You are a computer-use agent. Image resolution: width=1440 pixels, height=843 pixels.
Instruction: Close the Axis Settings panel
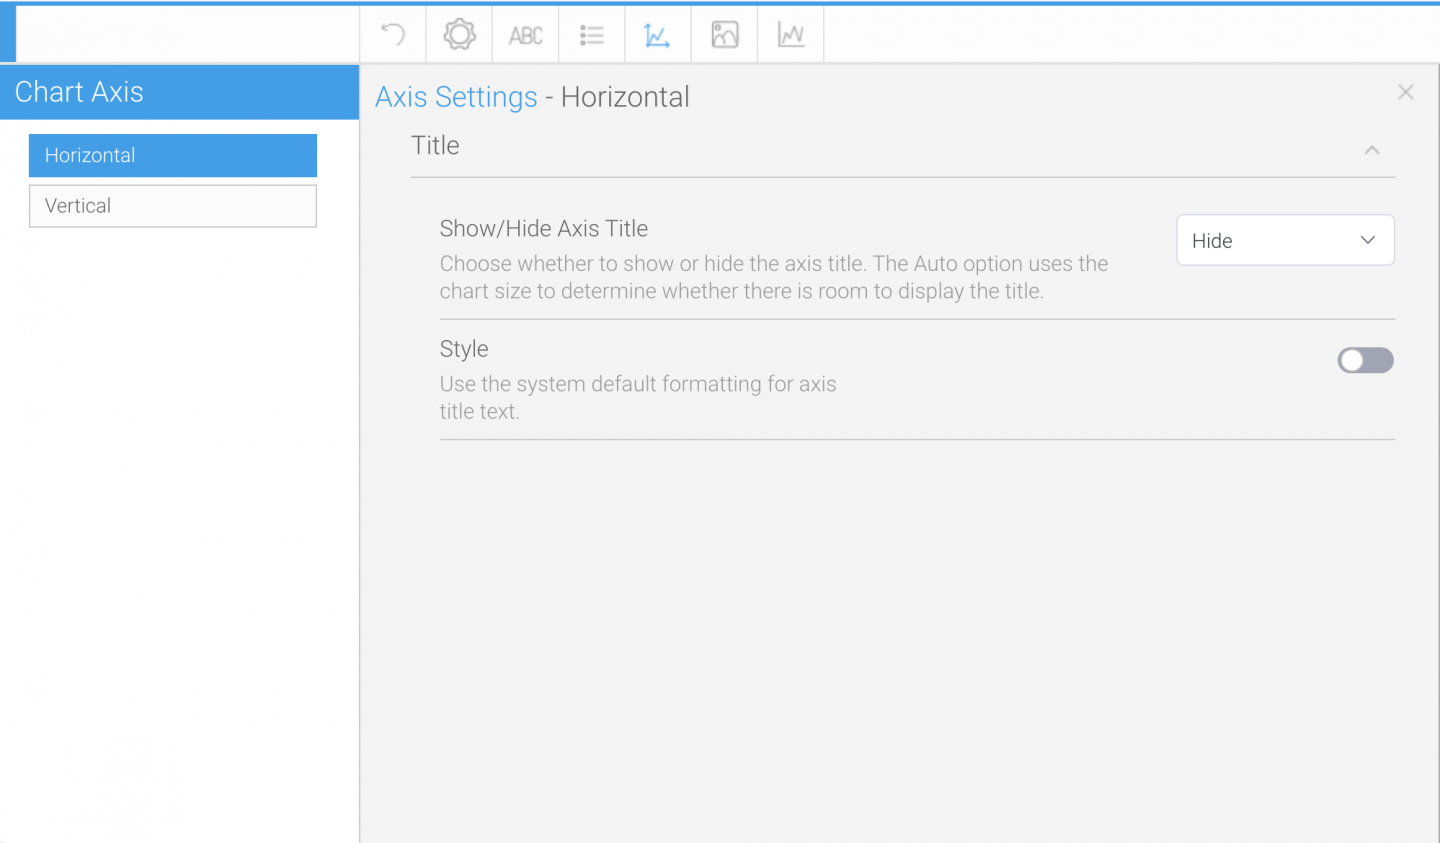pos(1406,92)
